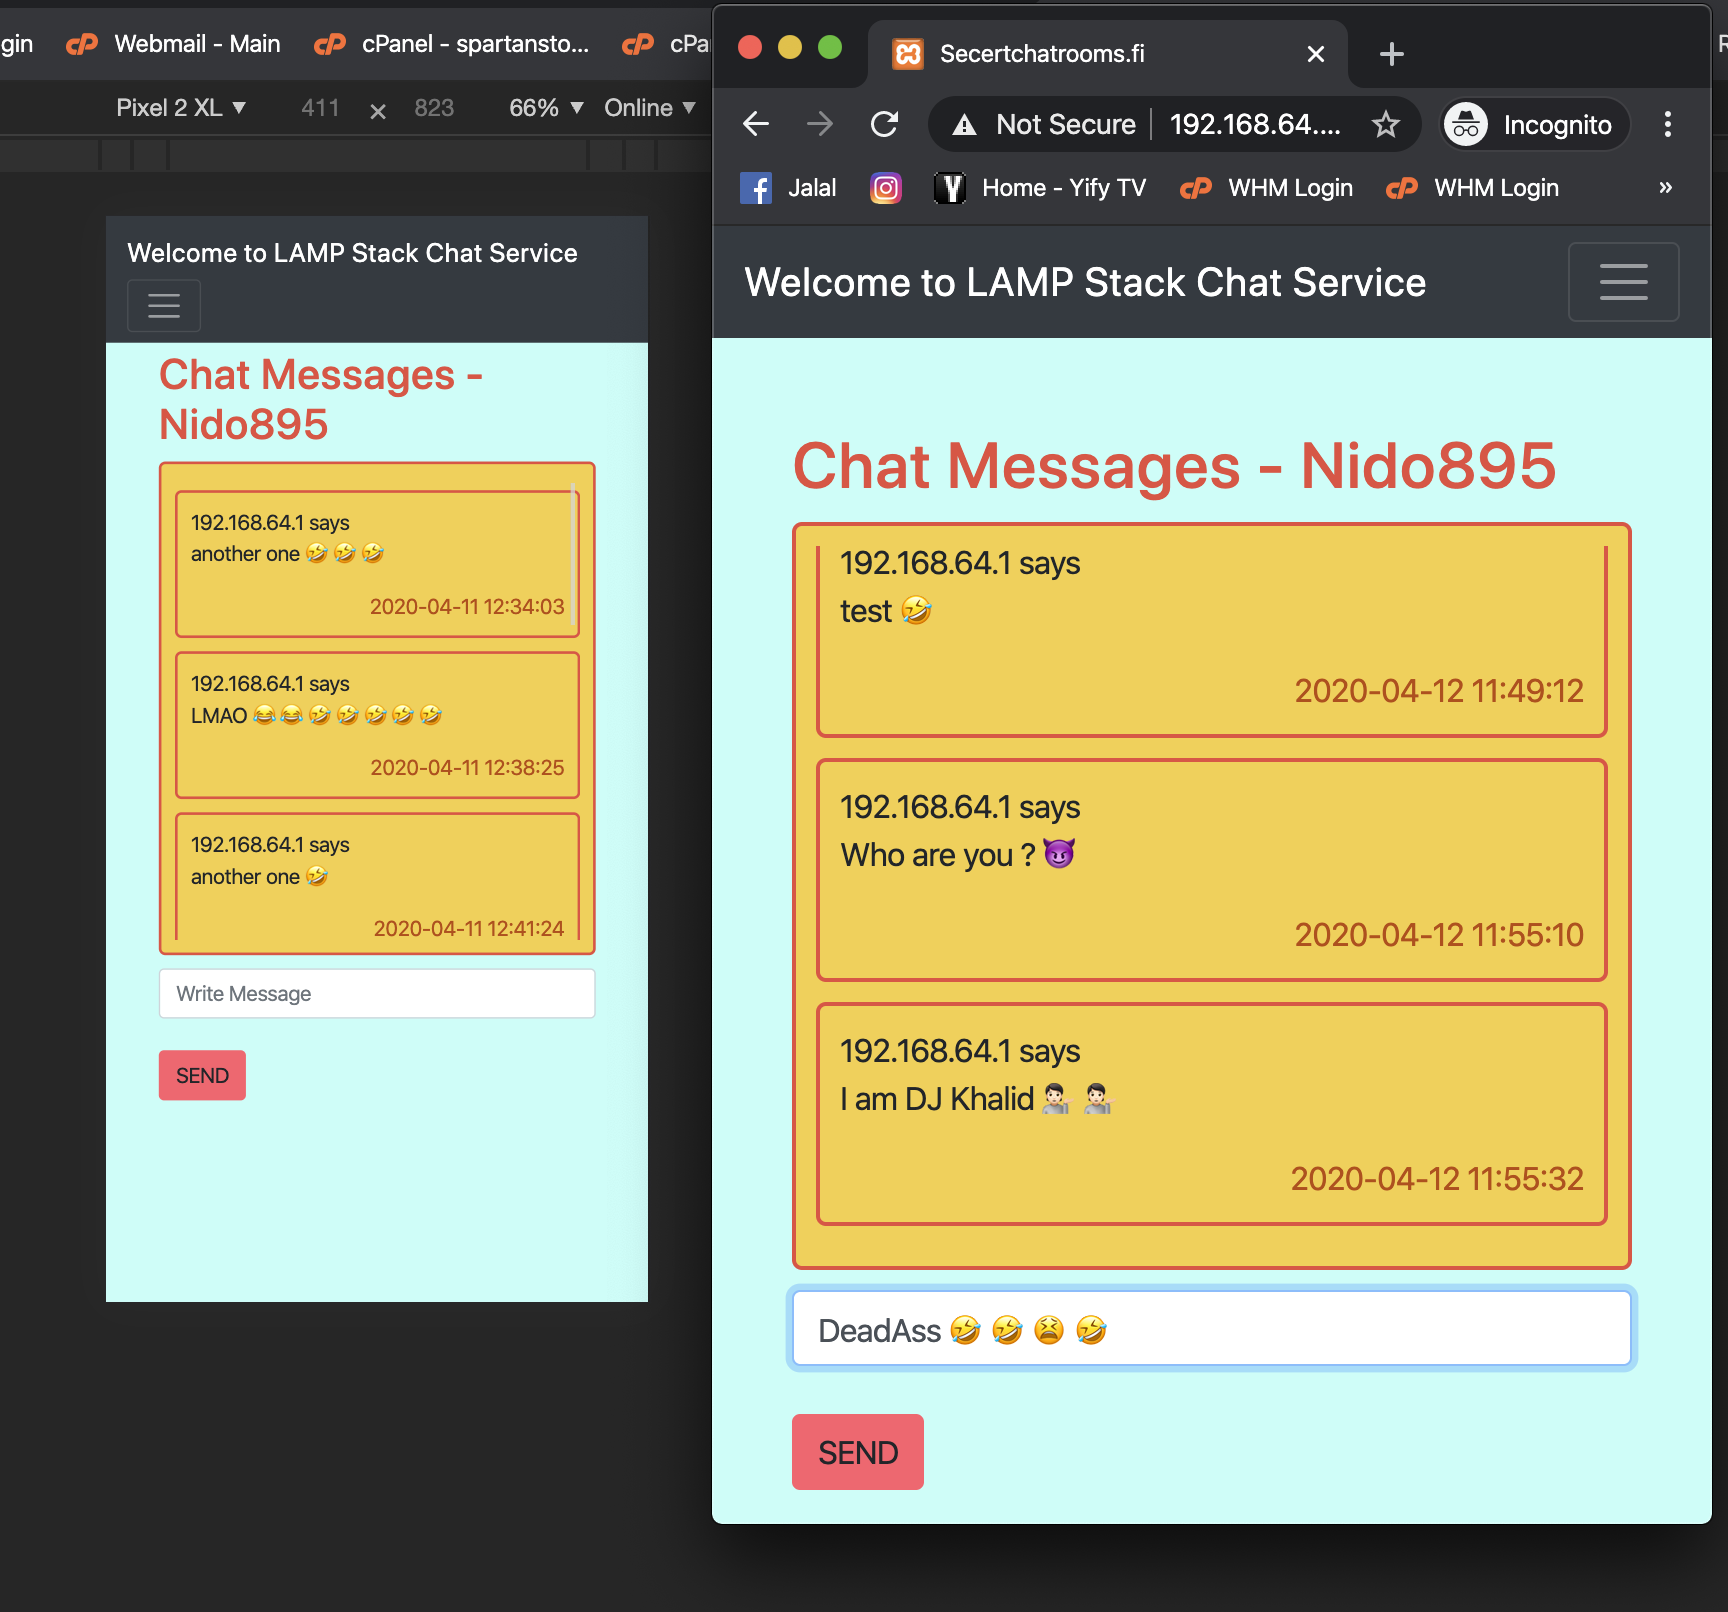The image size is (1728, 1612).
Task: Click the 'test' message in right window
Action: coord(1212,640)
